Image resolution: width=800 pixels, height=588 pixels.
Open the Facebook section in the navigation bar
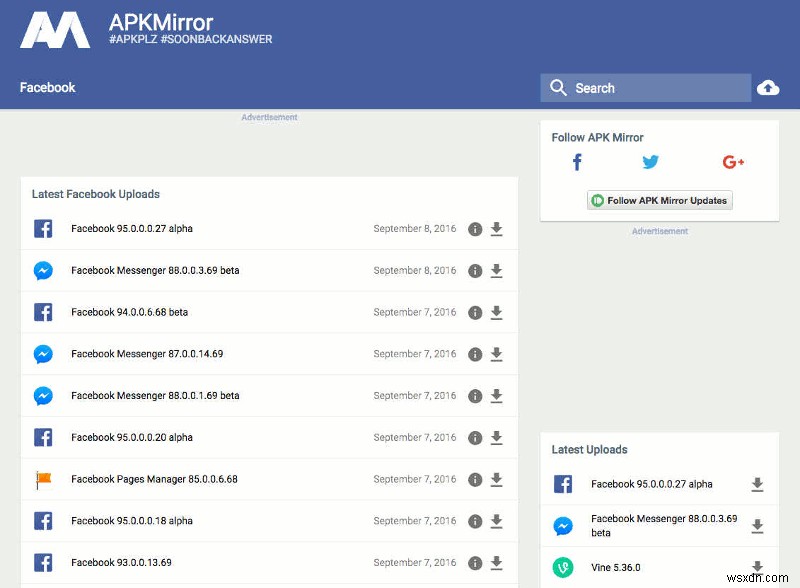tap(47, 87)
